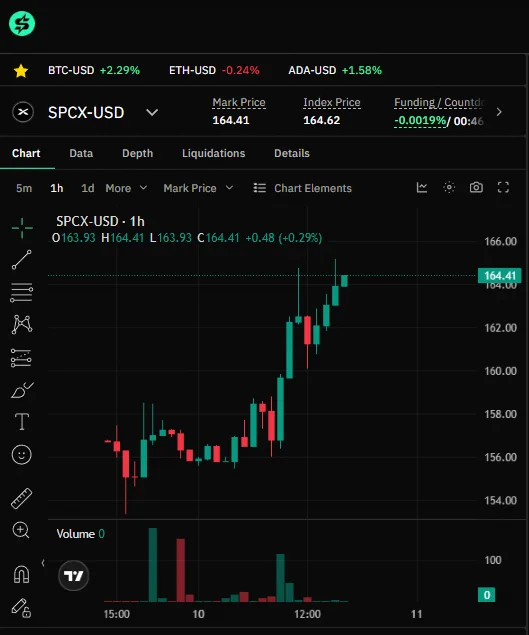
Task: Click the 166.00 price axis label
Action: pos(501,242)
